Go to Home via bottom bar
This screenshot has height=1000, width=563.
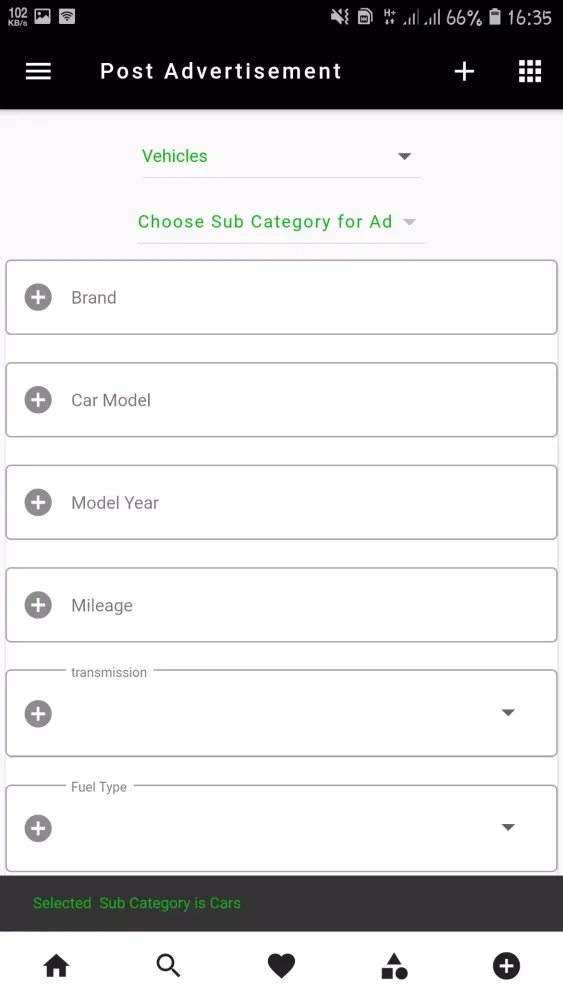(x=56, y=966)
